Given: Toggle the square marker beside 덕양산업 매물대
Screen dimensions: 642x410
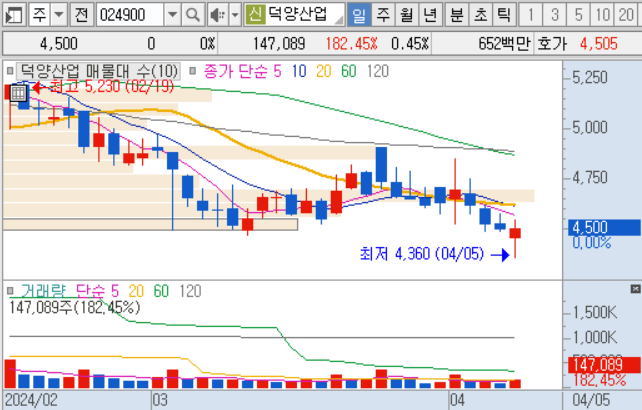Looking at the screenshot, I should [x=10, y=71].
